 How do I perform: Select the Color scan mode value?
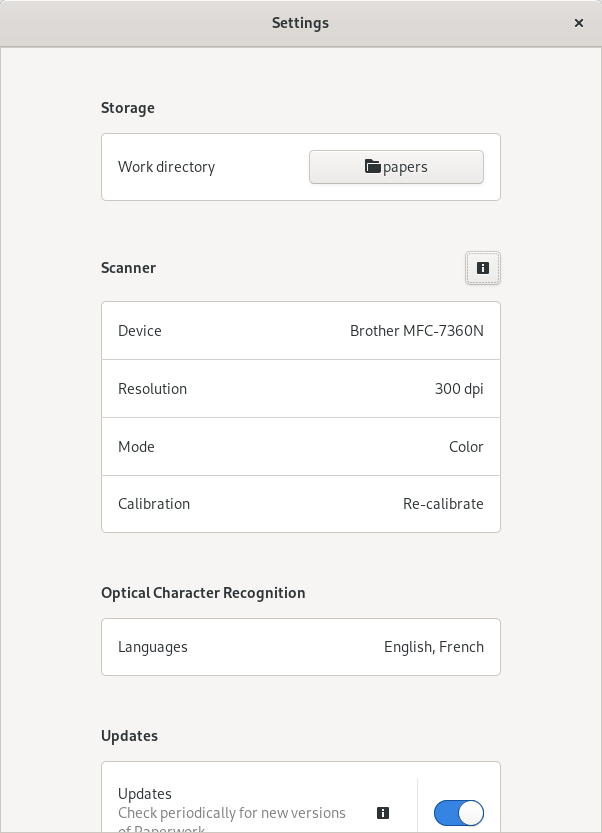click(x=466, y=447)
